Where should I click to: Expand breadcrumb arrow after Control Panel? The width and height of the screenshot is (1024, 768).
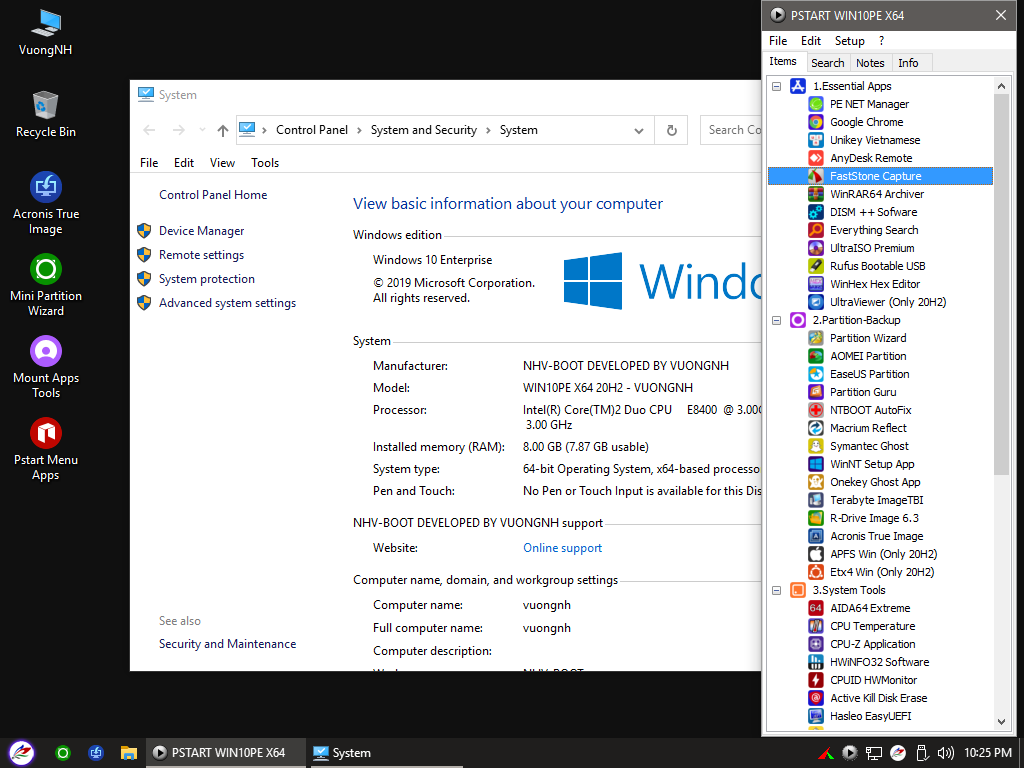coord(359,131)
